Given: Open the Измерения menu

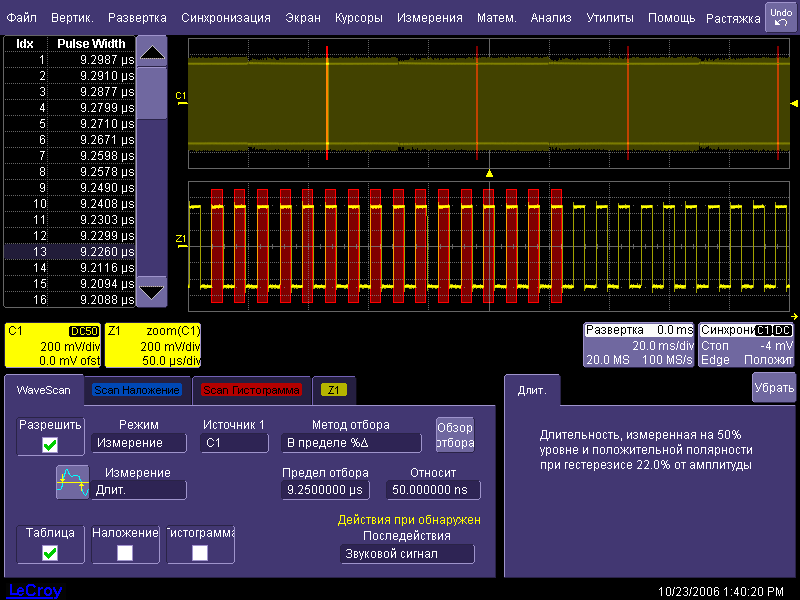Looking at the screenshot, I should [x=428, y=18].
